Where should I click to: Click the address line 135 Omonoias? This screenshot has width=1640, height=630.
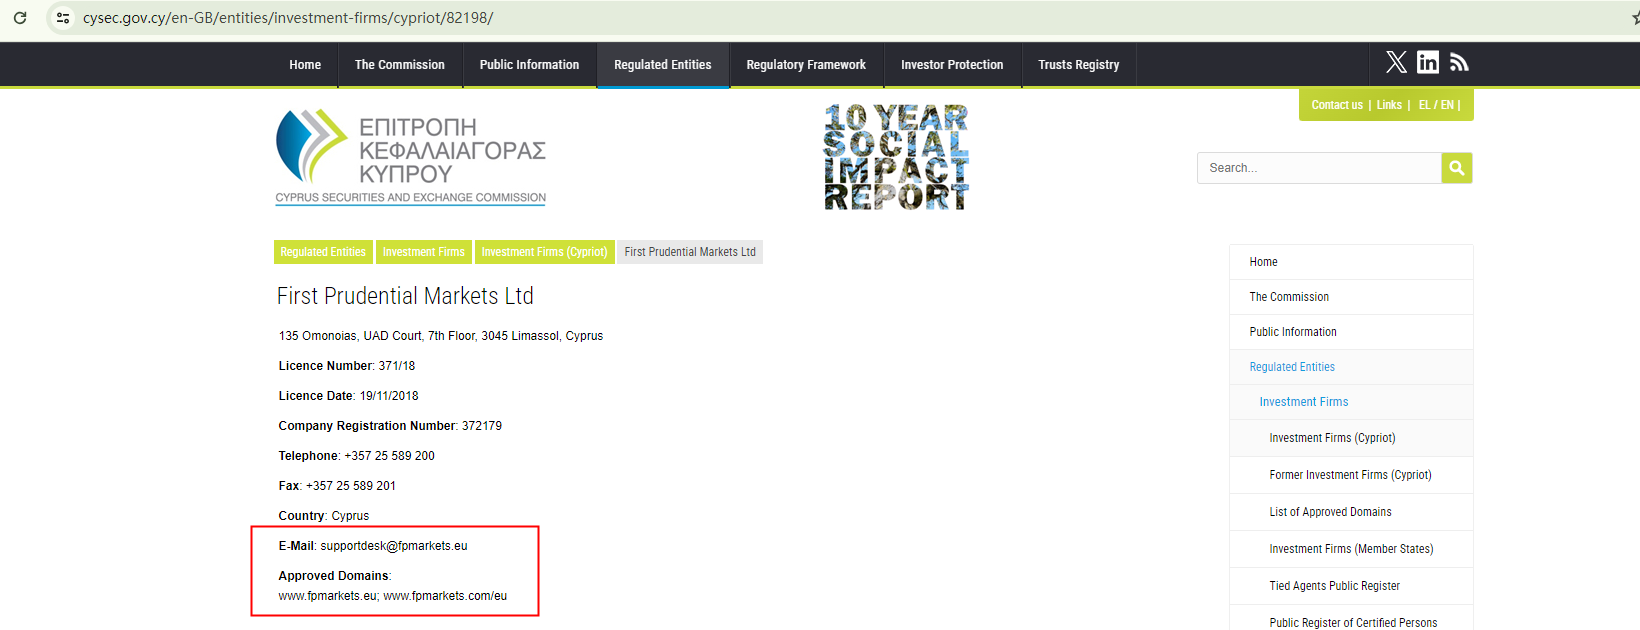[441, 336]
